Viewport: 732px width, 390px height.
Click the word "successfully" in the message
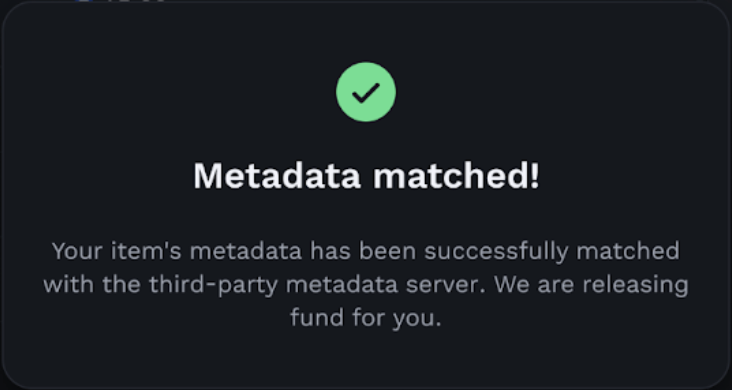pyautogui.click(x=496, y=251)
